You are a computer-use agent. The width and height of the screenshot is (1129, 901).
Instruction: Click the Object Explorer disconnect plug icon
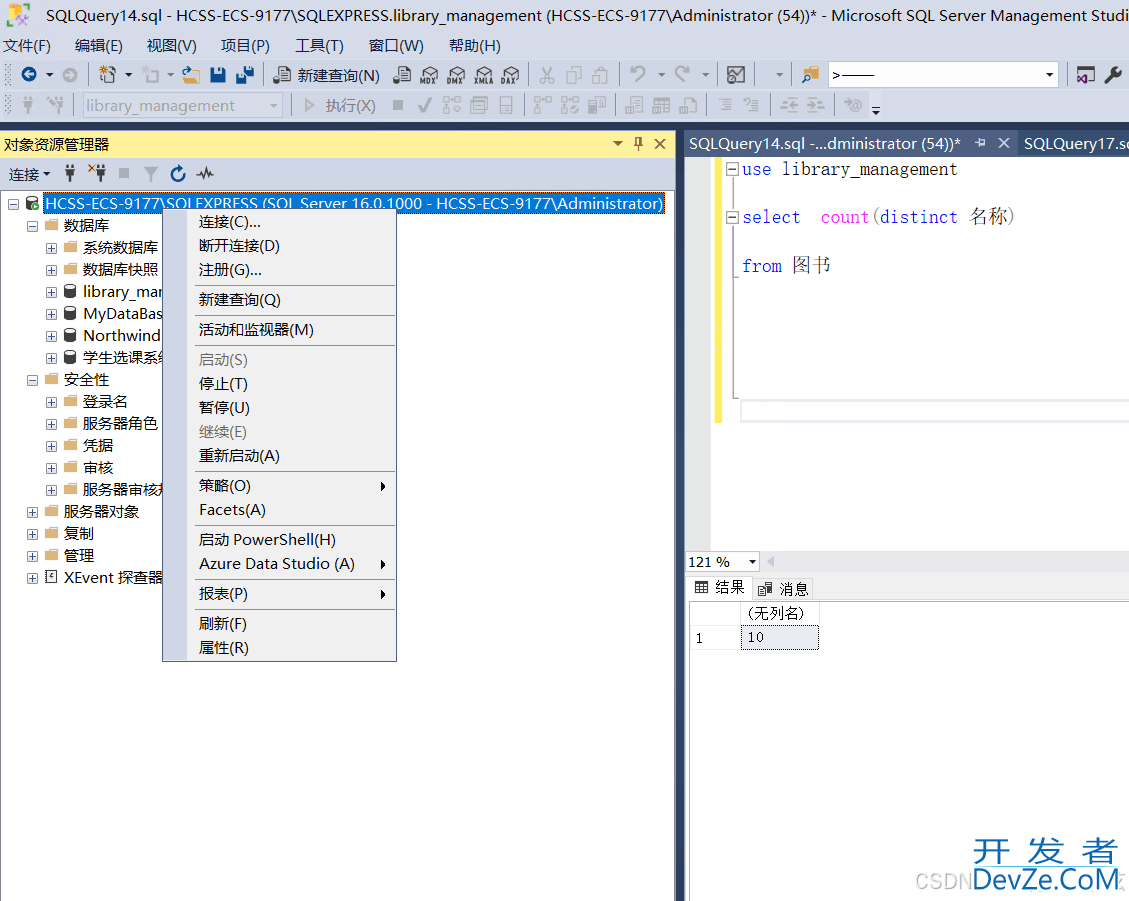96,174
